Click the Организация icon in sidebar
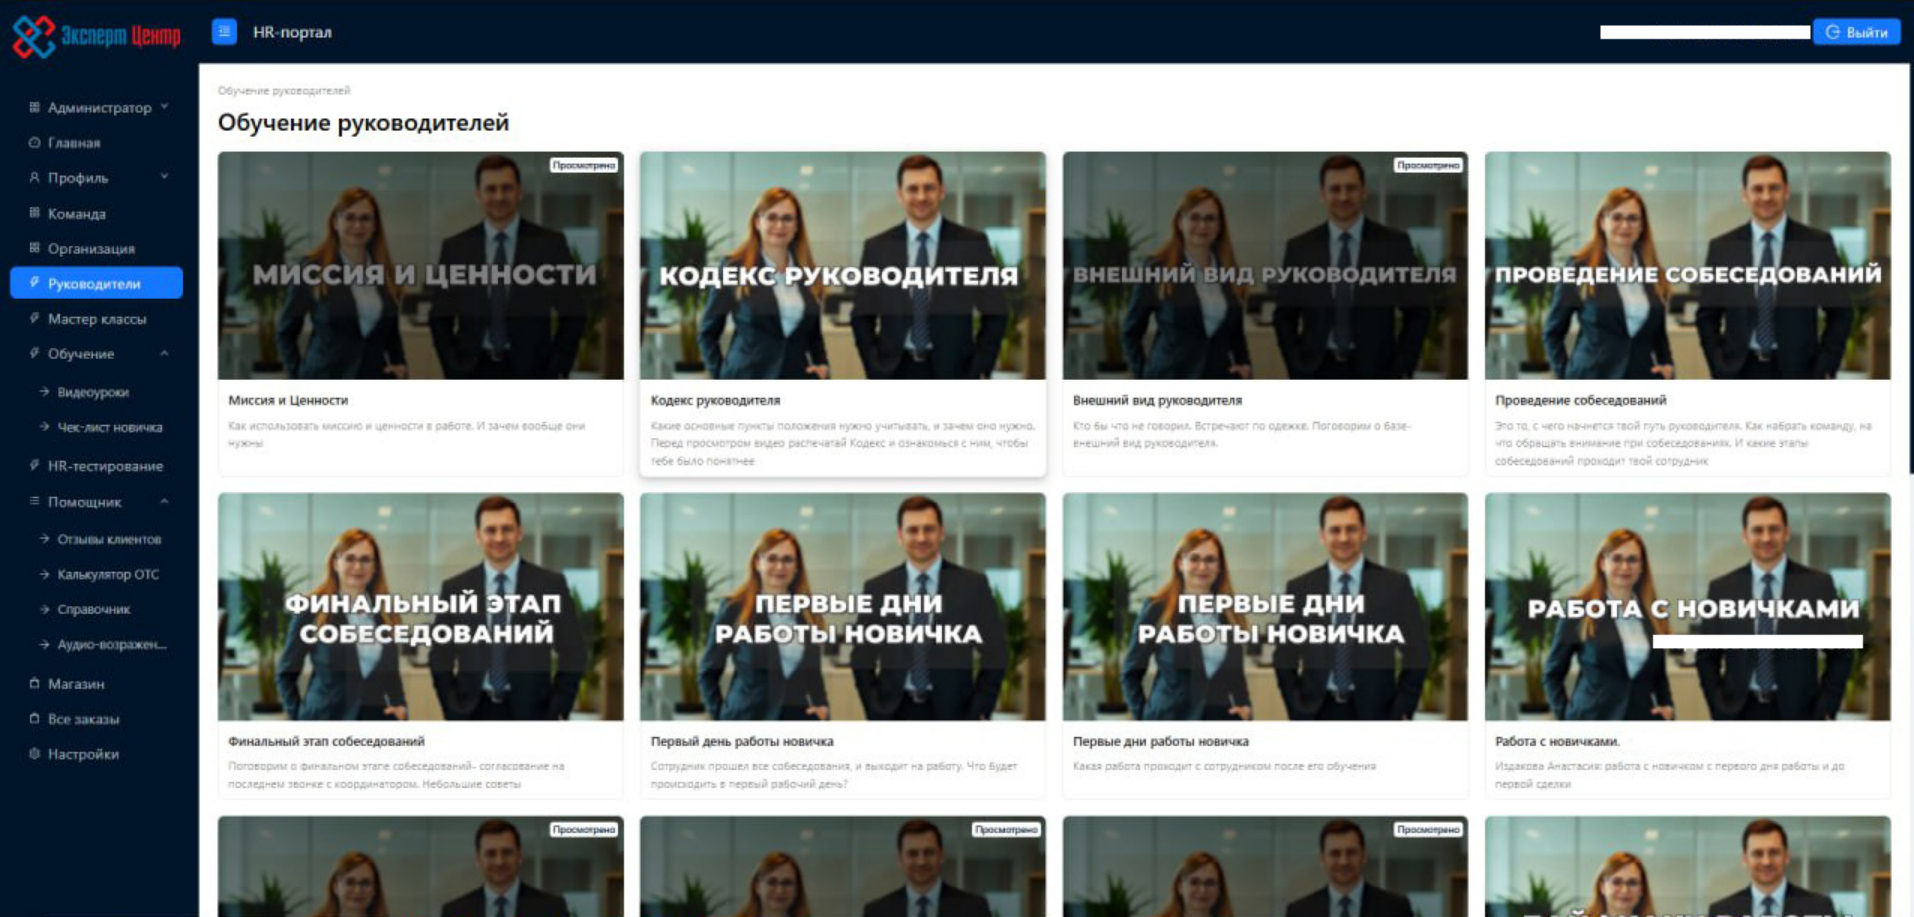The image size is (1914, 917). click(x=34, y=248)
